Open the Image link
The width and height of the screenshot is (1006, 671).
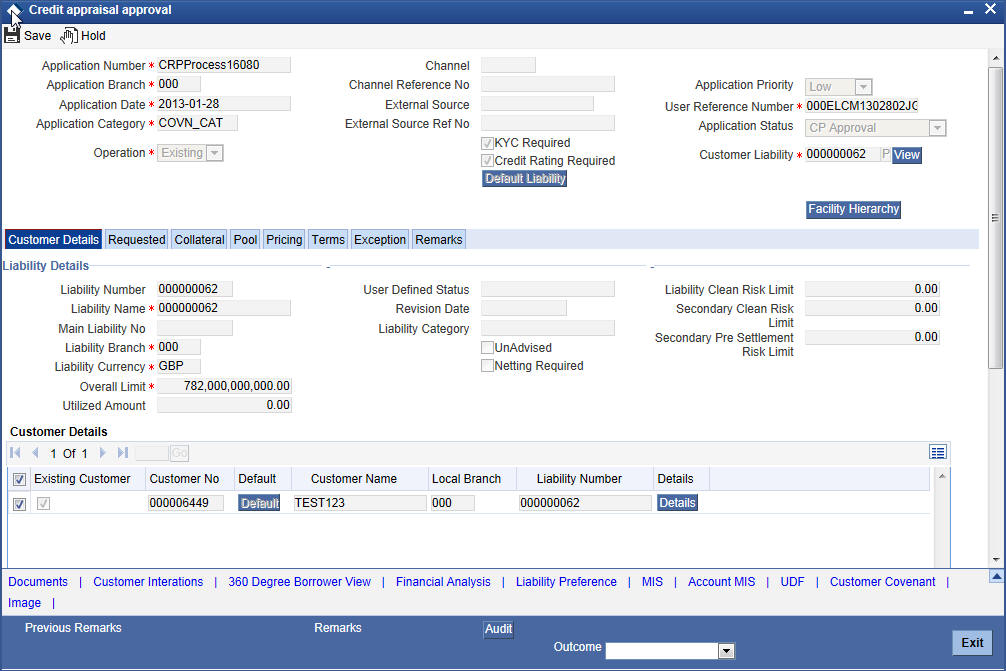(x=24, y=603)
